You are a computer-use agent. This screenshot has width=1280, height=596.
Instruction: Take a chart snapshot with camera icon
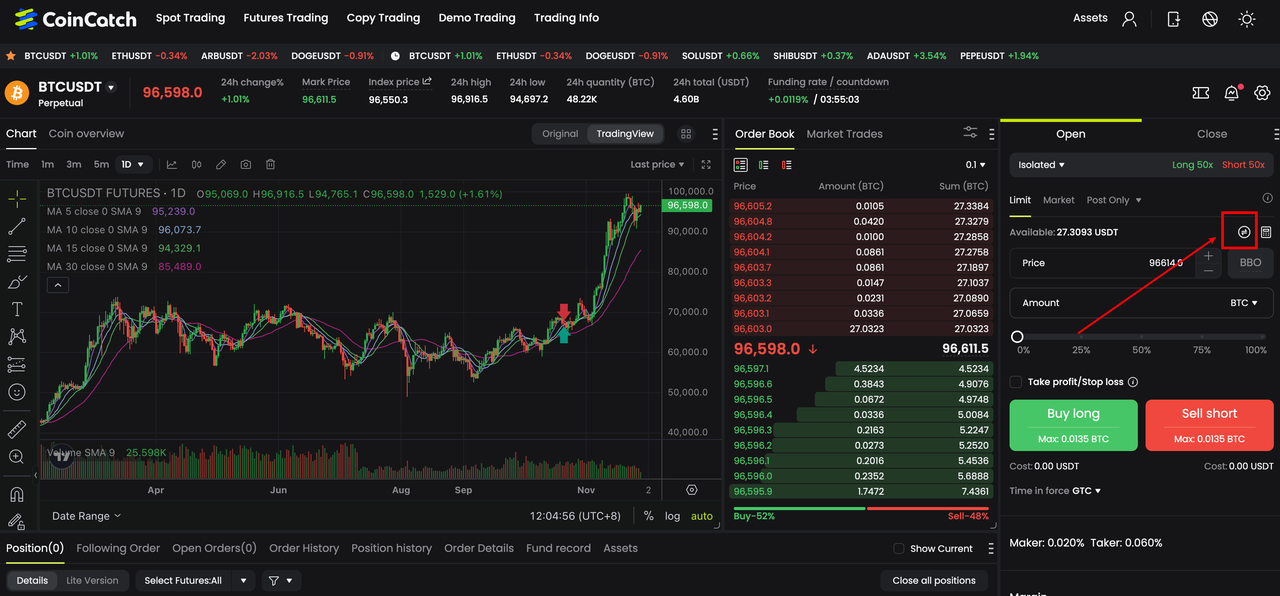click(245, 164)
